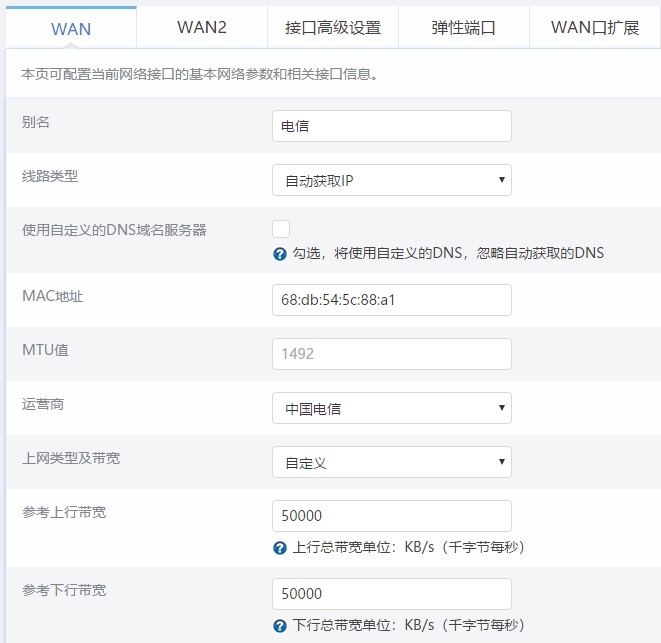Image resolution: width=661 pixels, height=643 pixels.
Task: Open the 上网类型及带宽 dropdown showing 自定义
Action: point(391,462)
